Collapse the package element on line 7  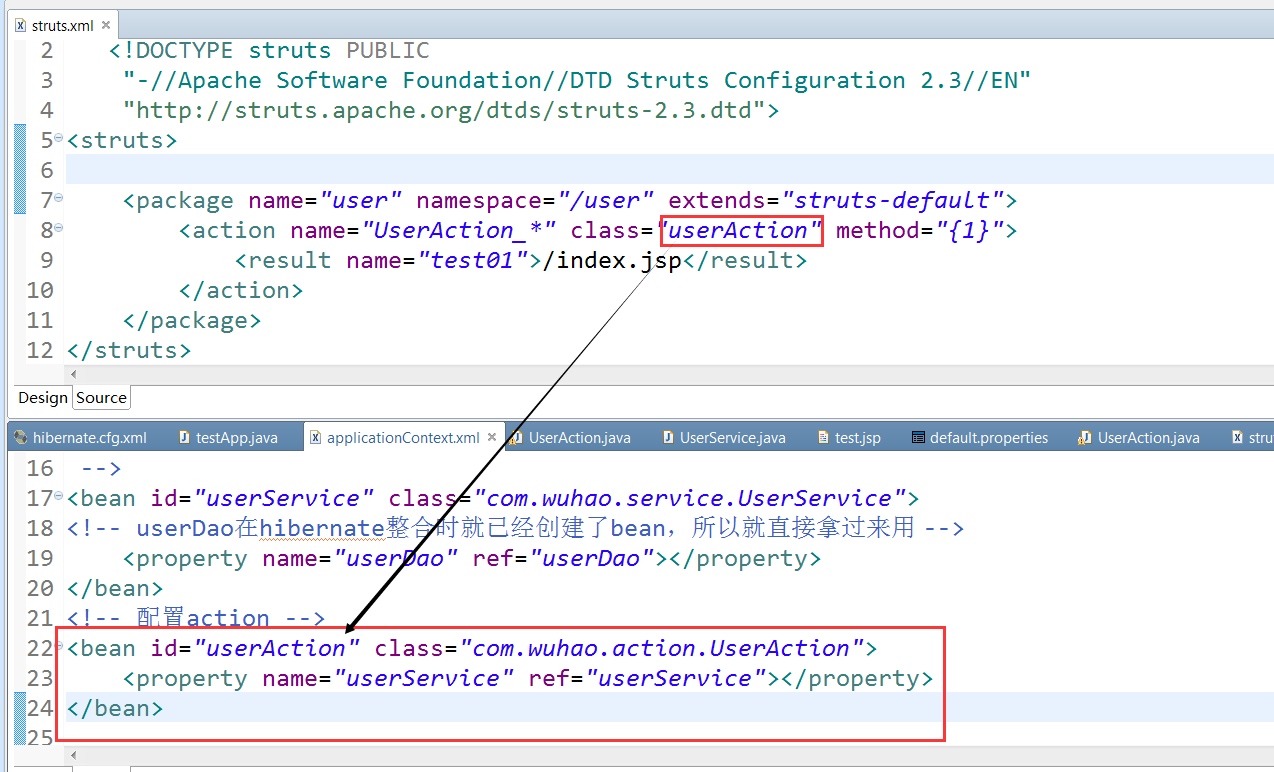58,197
